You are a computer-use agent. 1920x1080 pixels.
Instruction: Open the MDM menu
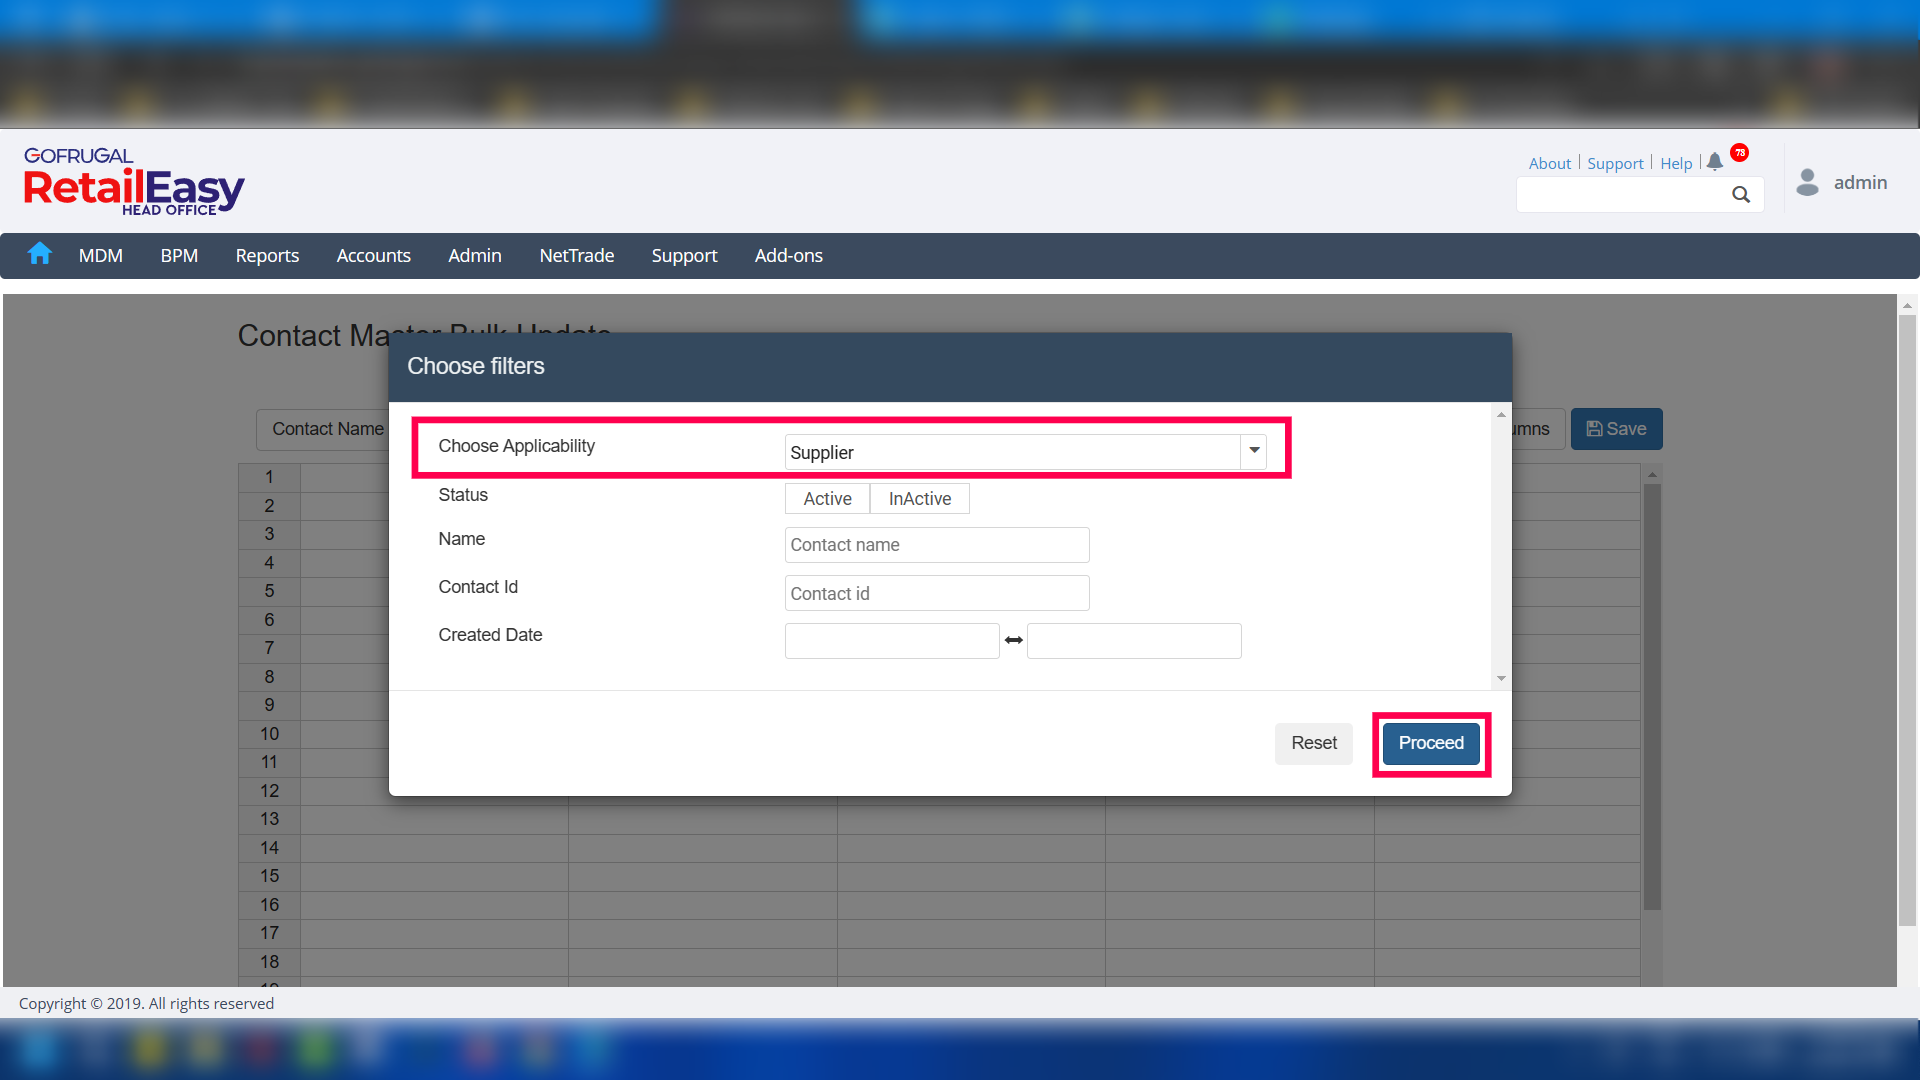point(101,255)
